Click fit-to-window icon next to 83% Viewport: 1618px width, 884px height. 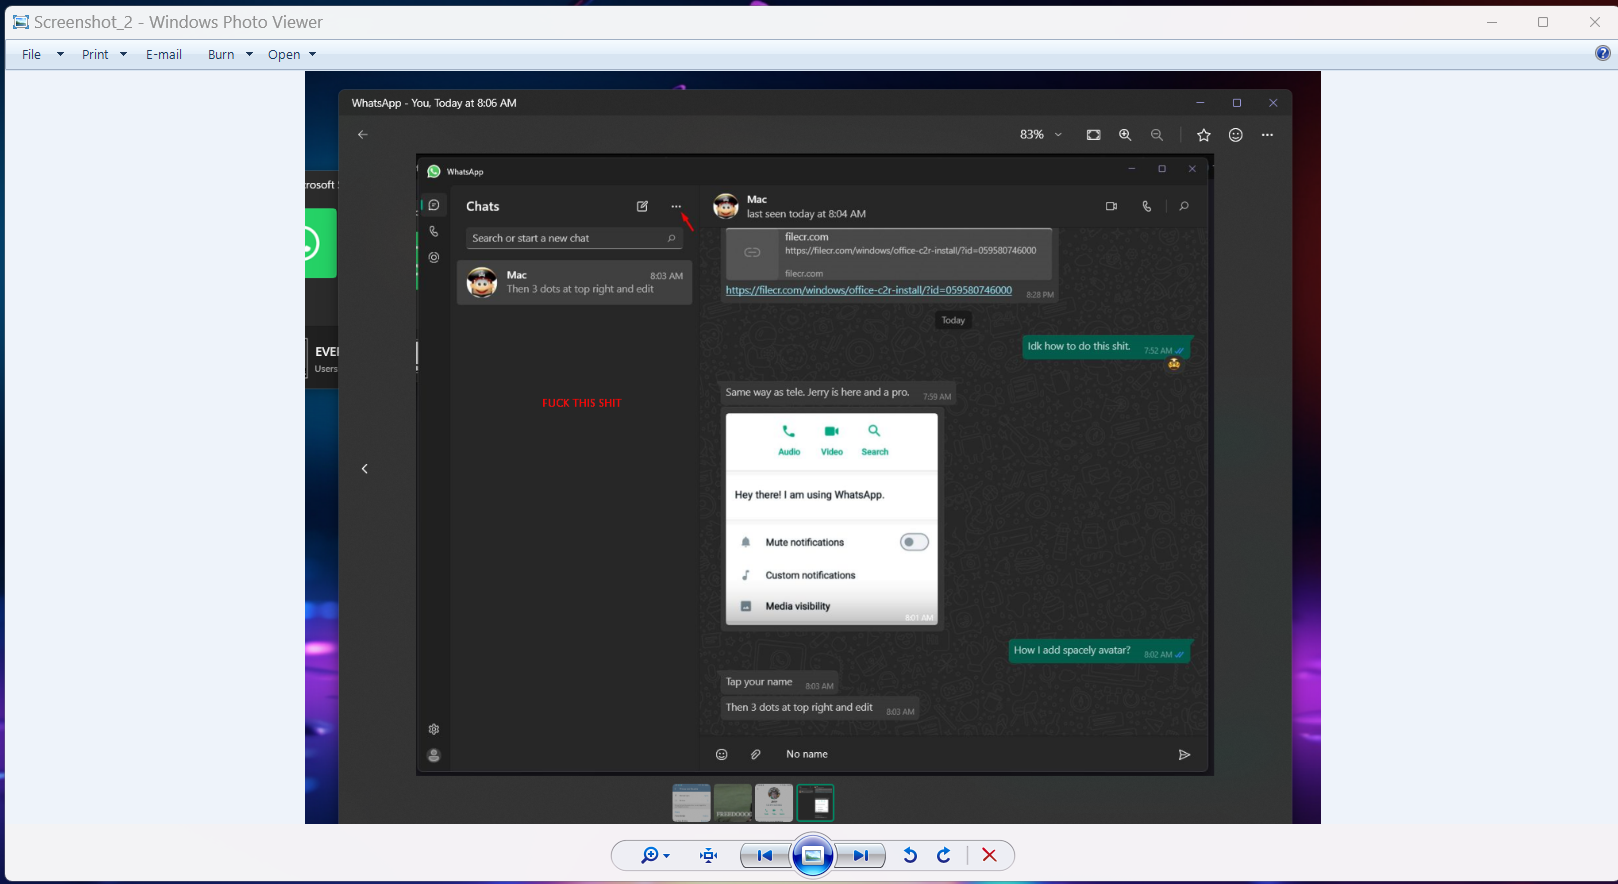click(1093, 135)
